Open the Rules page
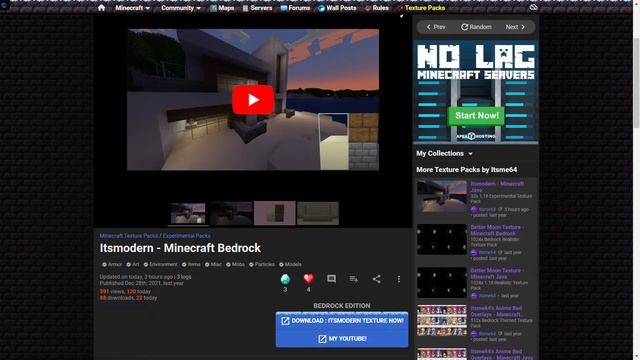 (x=376, y=8)
